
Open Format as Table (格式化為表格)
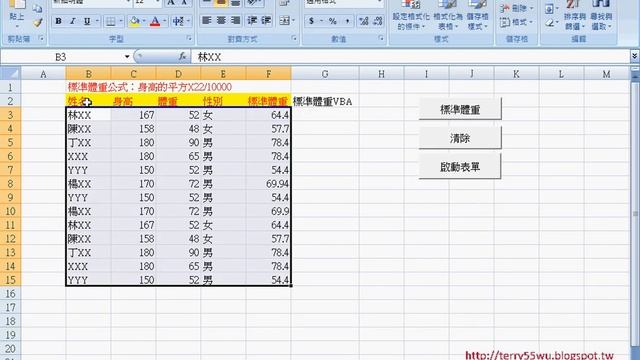[448, 15]
